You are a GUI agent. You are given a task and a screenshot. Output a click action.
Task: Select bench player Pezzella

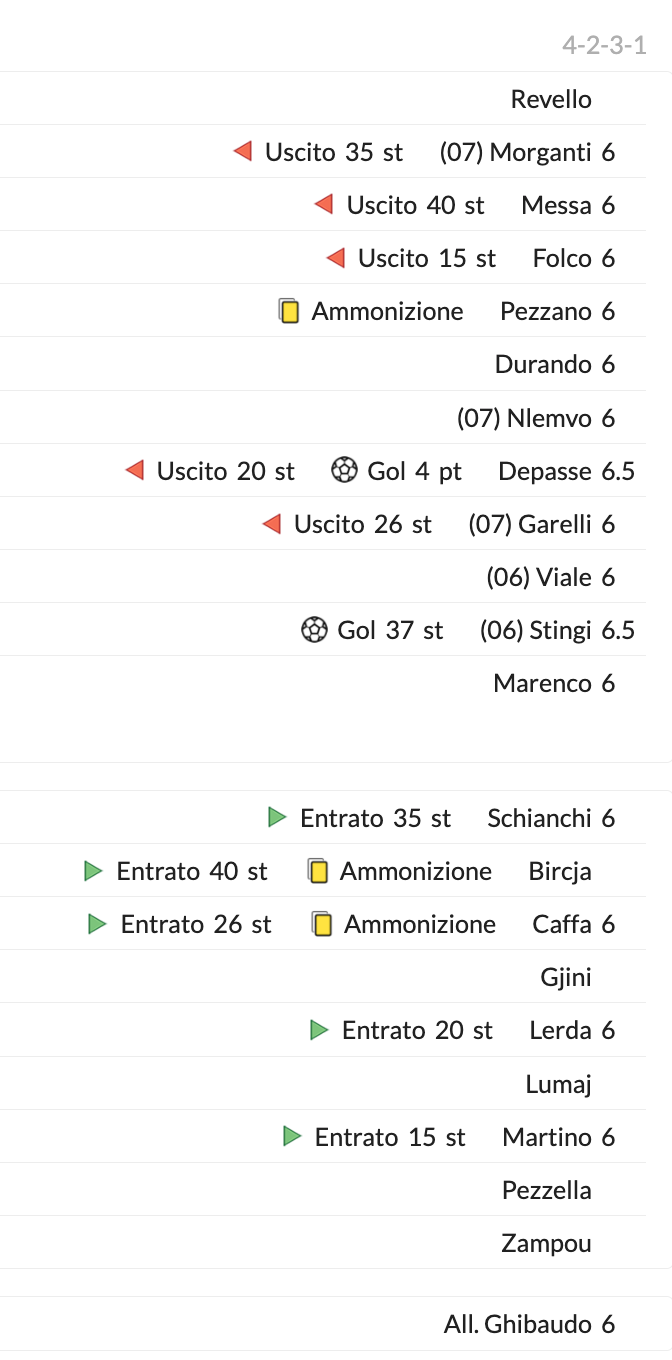[x=546, y=1190]
